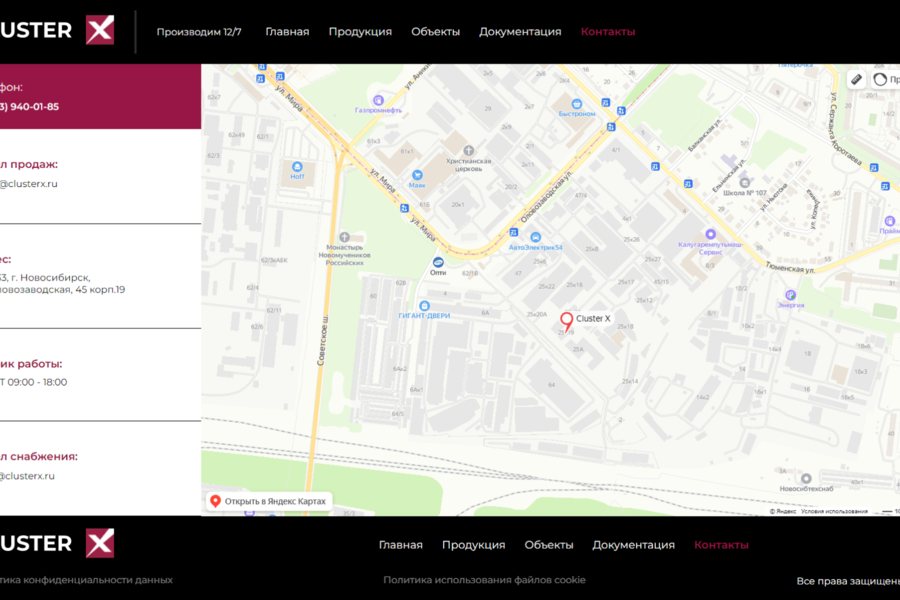This screenshot has width=900, height=600.
Task: Open Объекты in the header menu
Action: [436, 32]
